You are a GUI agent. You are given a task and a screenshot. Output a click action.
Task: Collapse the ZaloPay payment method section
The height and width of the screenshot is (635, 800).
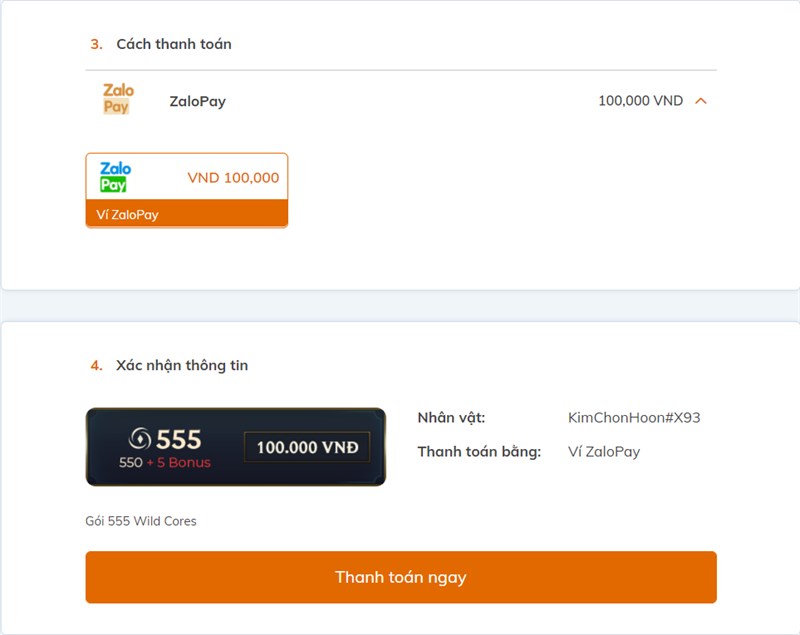(x=701, y=101)
